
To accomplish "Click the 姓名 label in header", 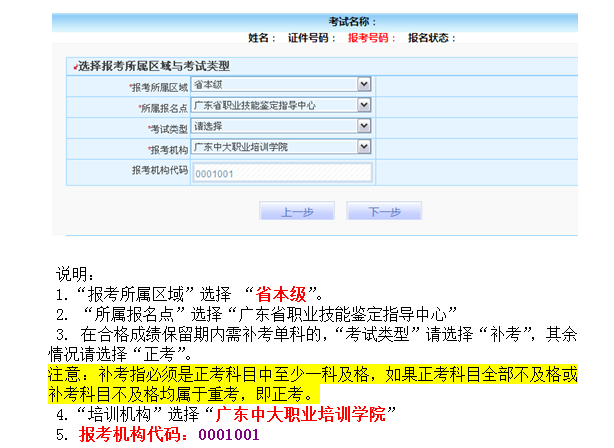I will coord(262,38).
